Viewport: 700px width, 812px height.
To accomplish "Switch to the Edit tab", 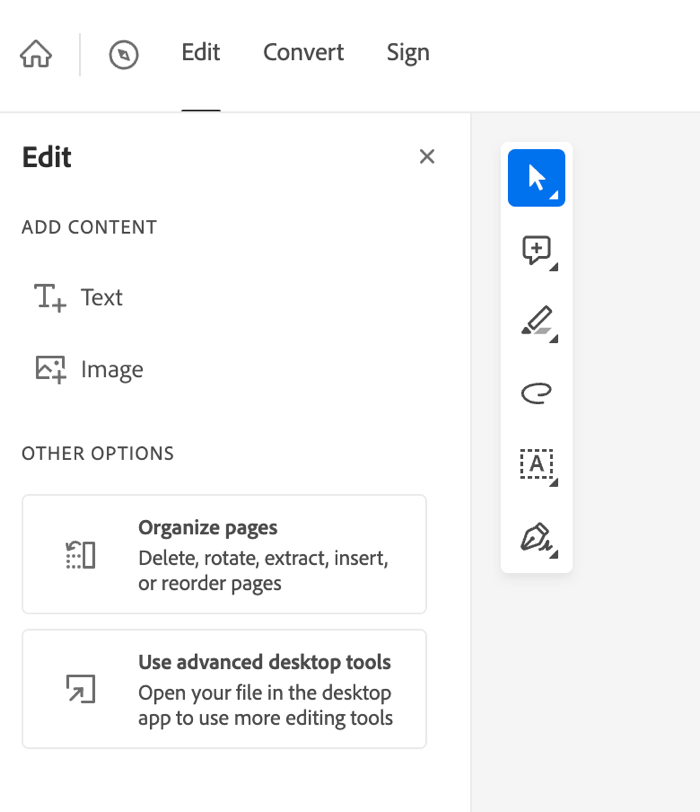I will pos(201,53).
